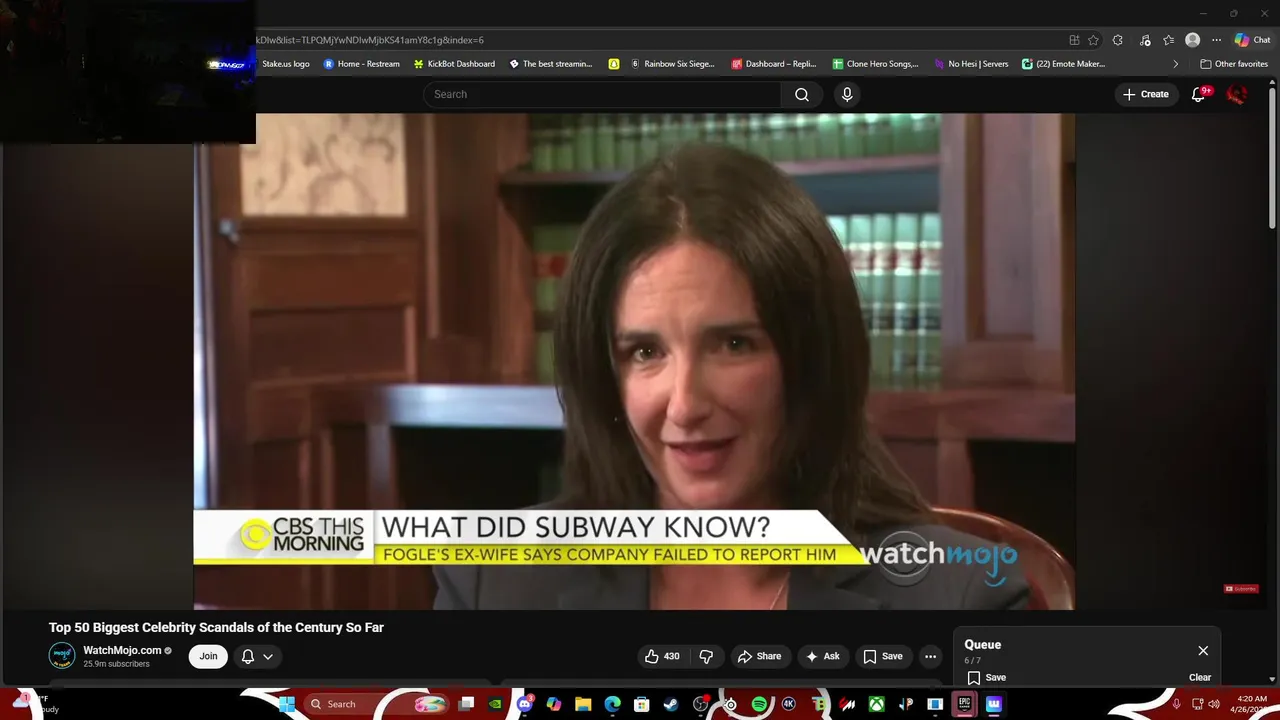Open Microsoft Store from the taskbar

(642, 704)
